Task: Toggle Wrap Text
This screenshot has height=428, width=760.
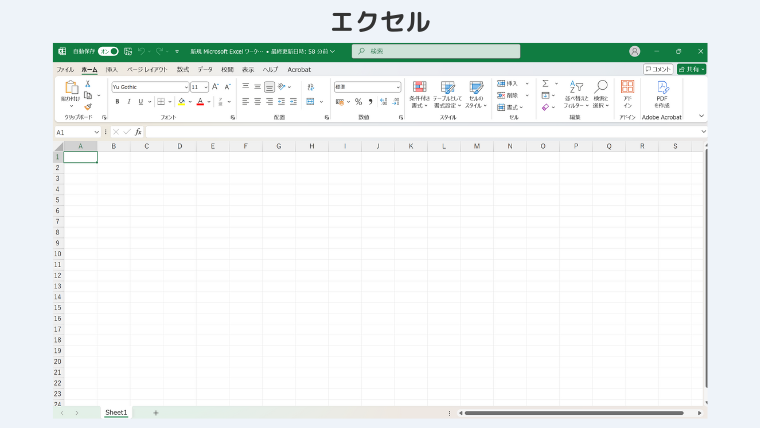Action: (x=311, y=87)
